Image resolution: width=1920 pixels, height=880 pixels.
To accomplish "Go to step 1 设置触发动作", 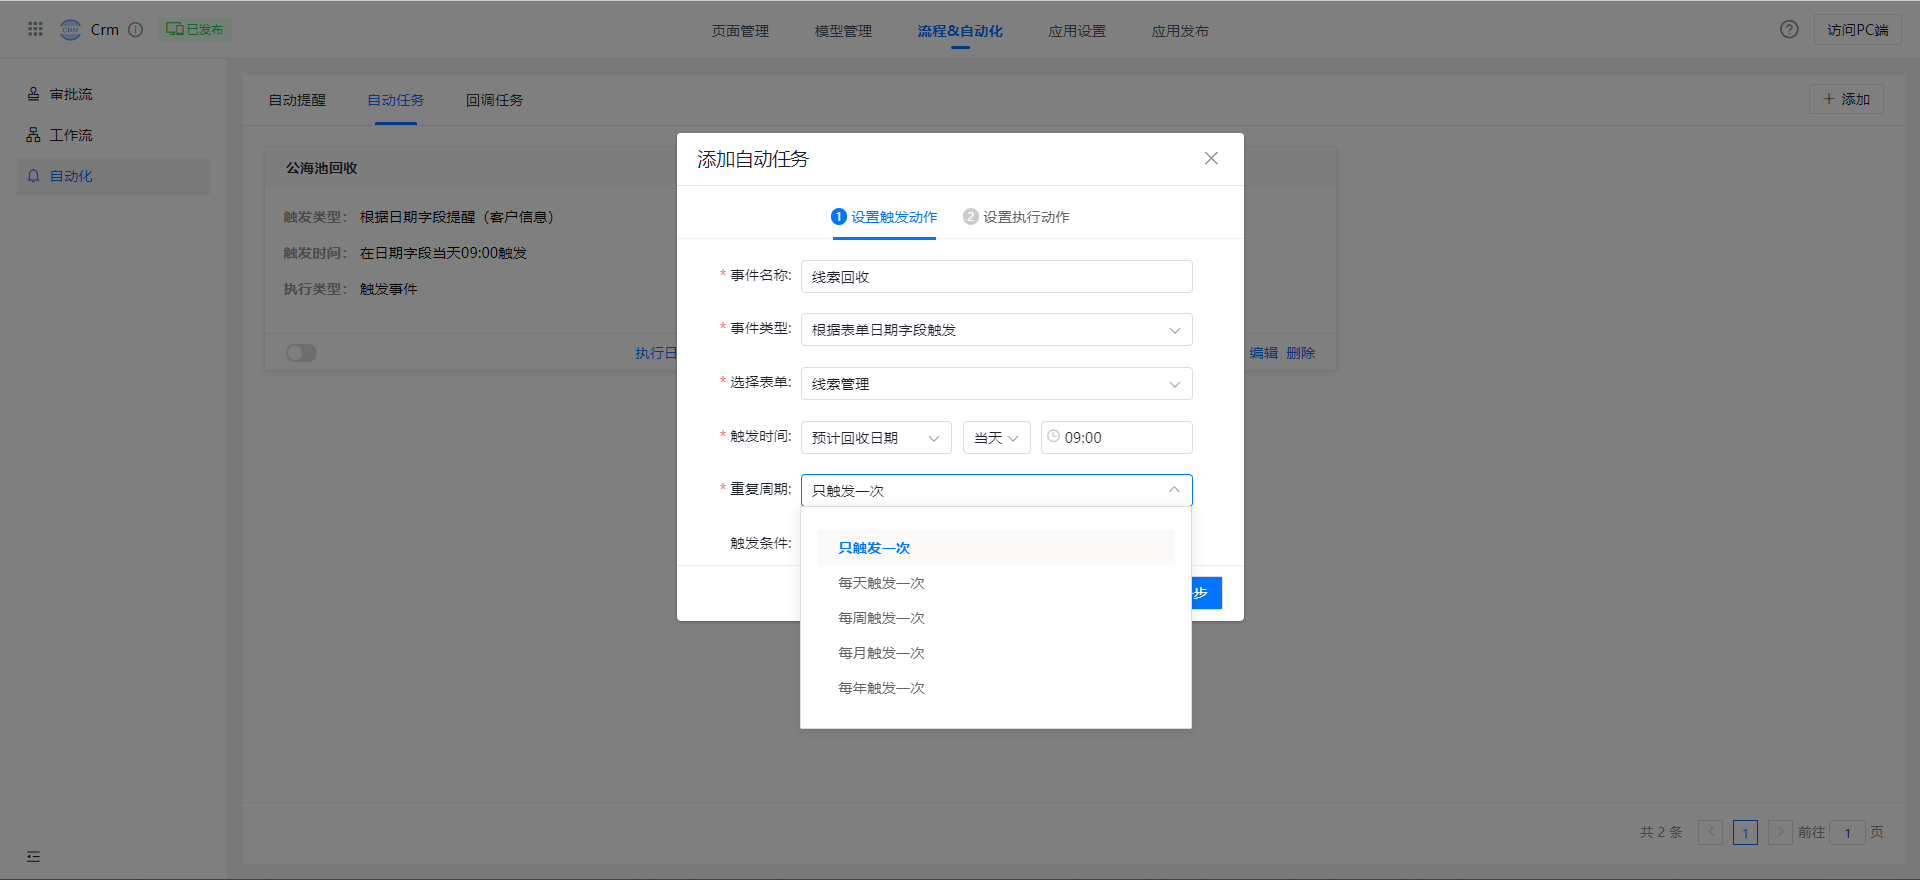I will pyautogui.click(x=884, y=217).
